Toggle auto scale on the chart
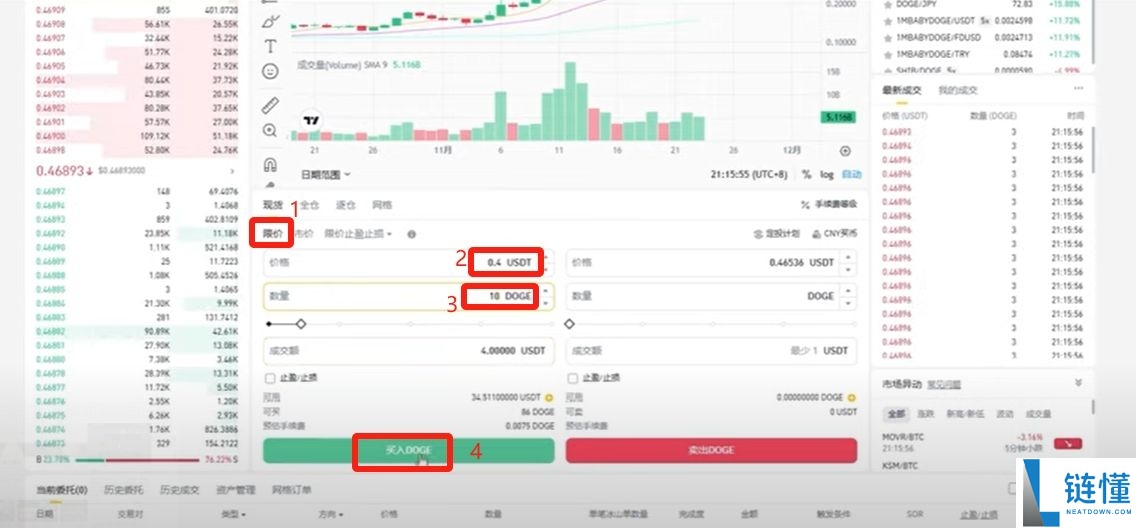This screenshot has height=528, width=1136. [851, 175]
